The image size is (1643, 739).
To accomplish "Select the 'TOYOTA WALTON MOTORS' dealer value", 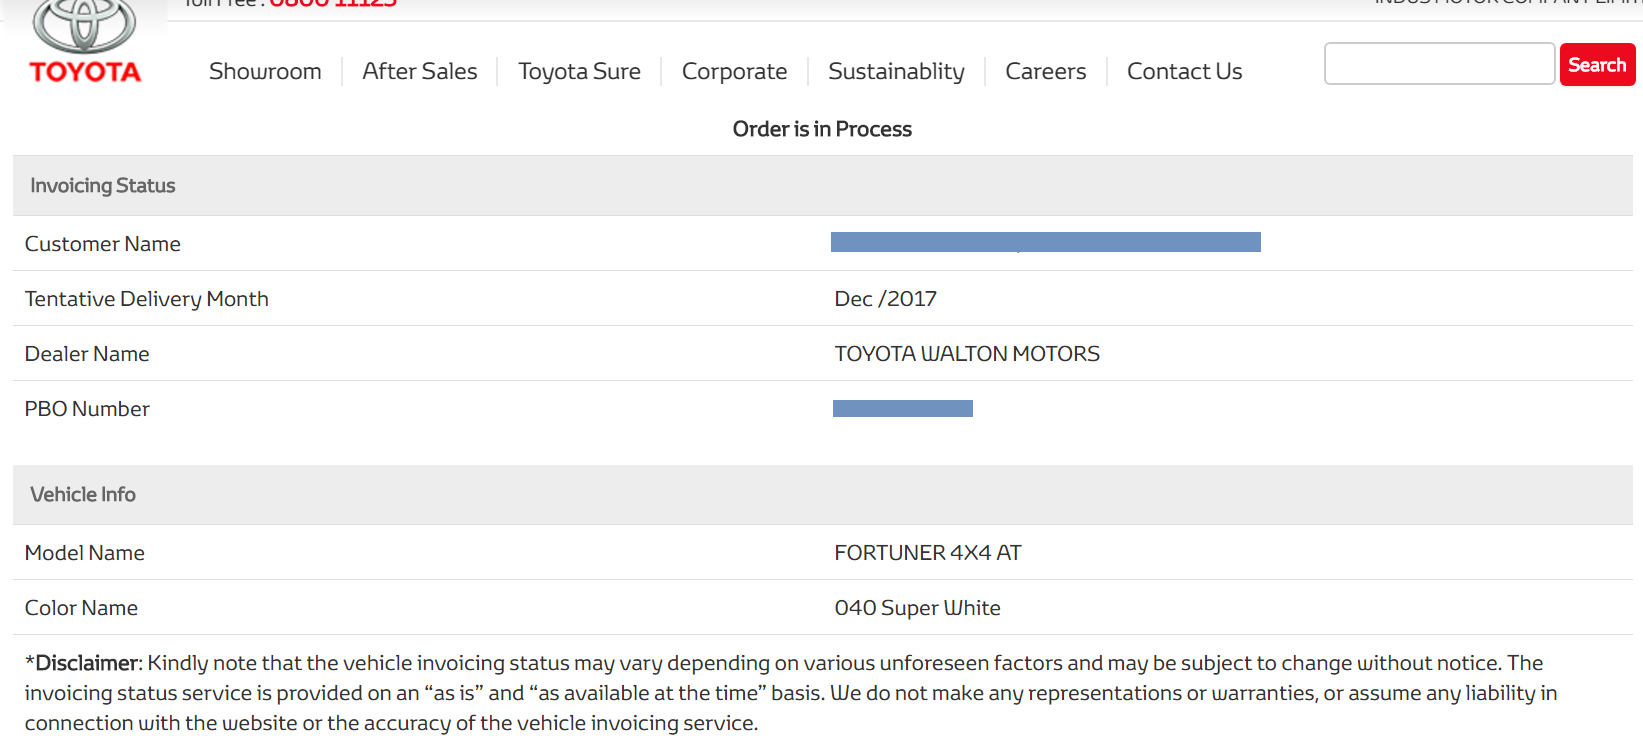I will (967, 354).
